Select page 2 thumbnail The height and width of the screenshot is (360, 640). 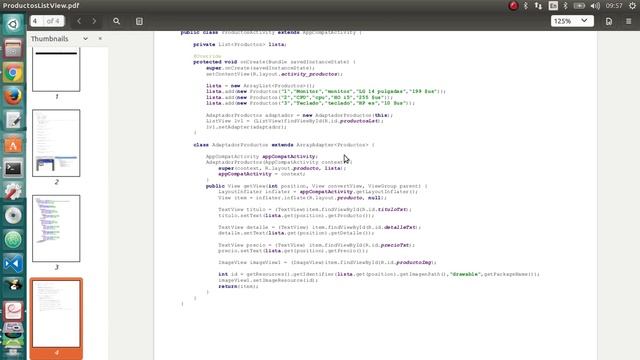56,143
